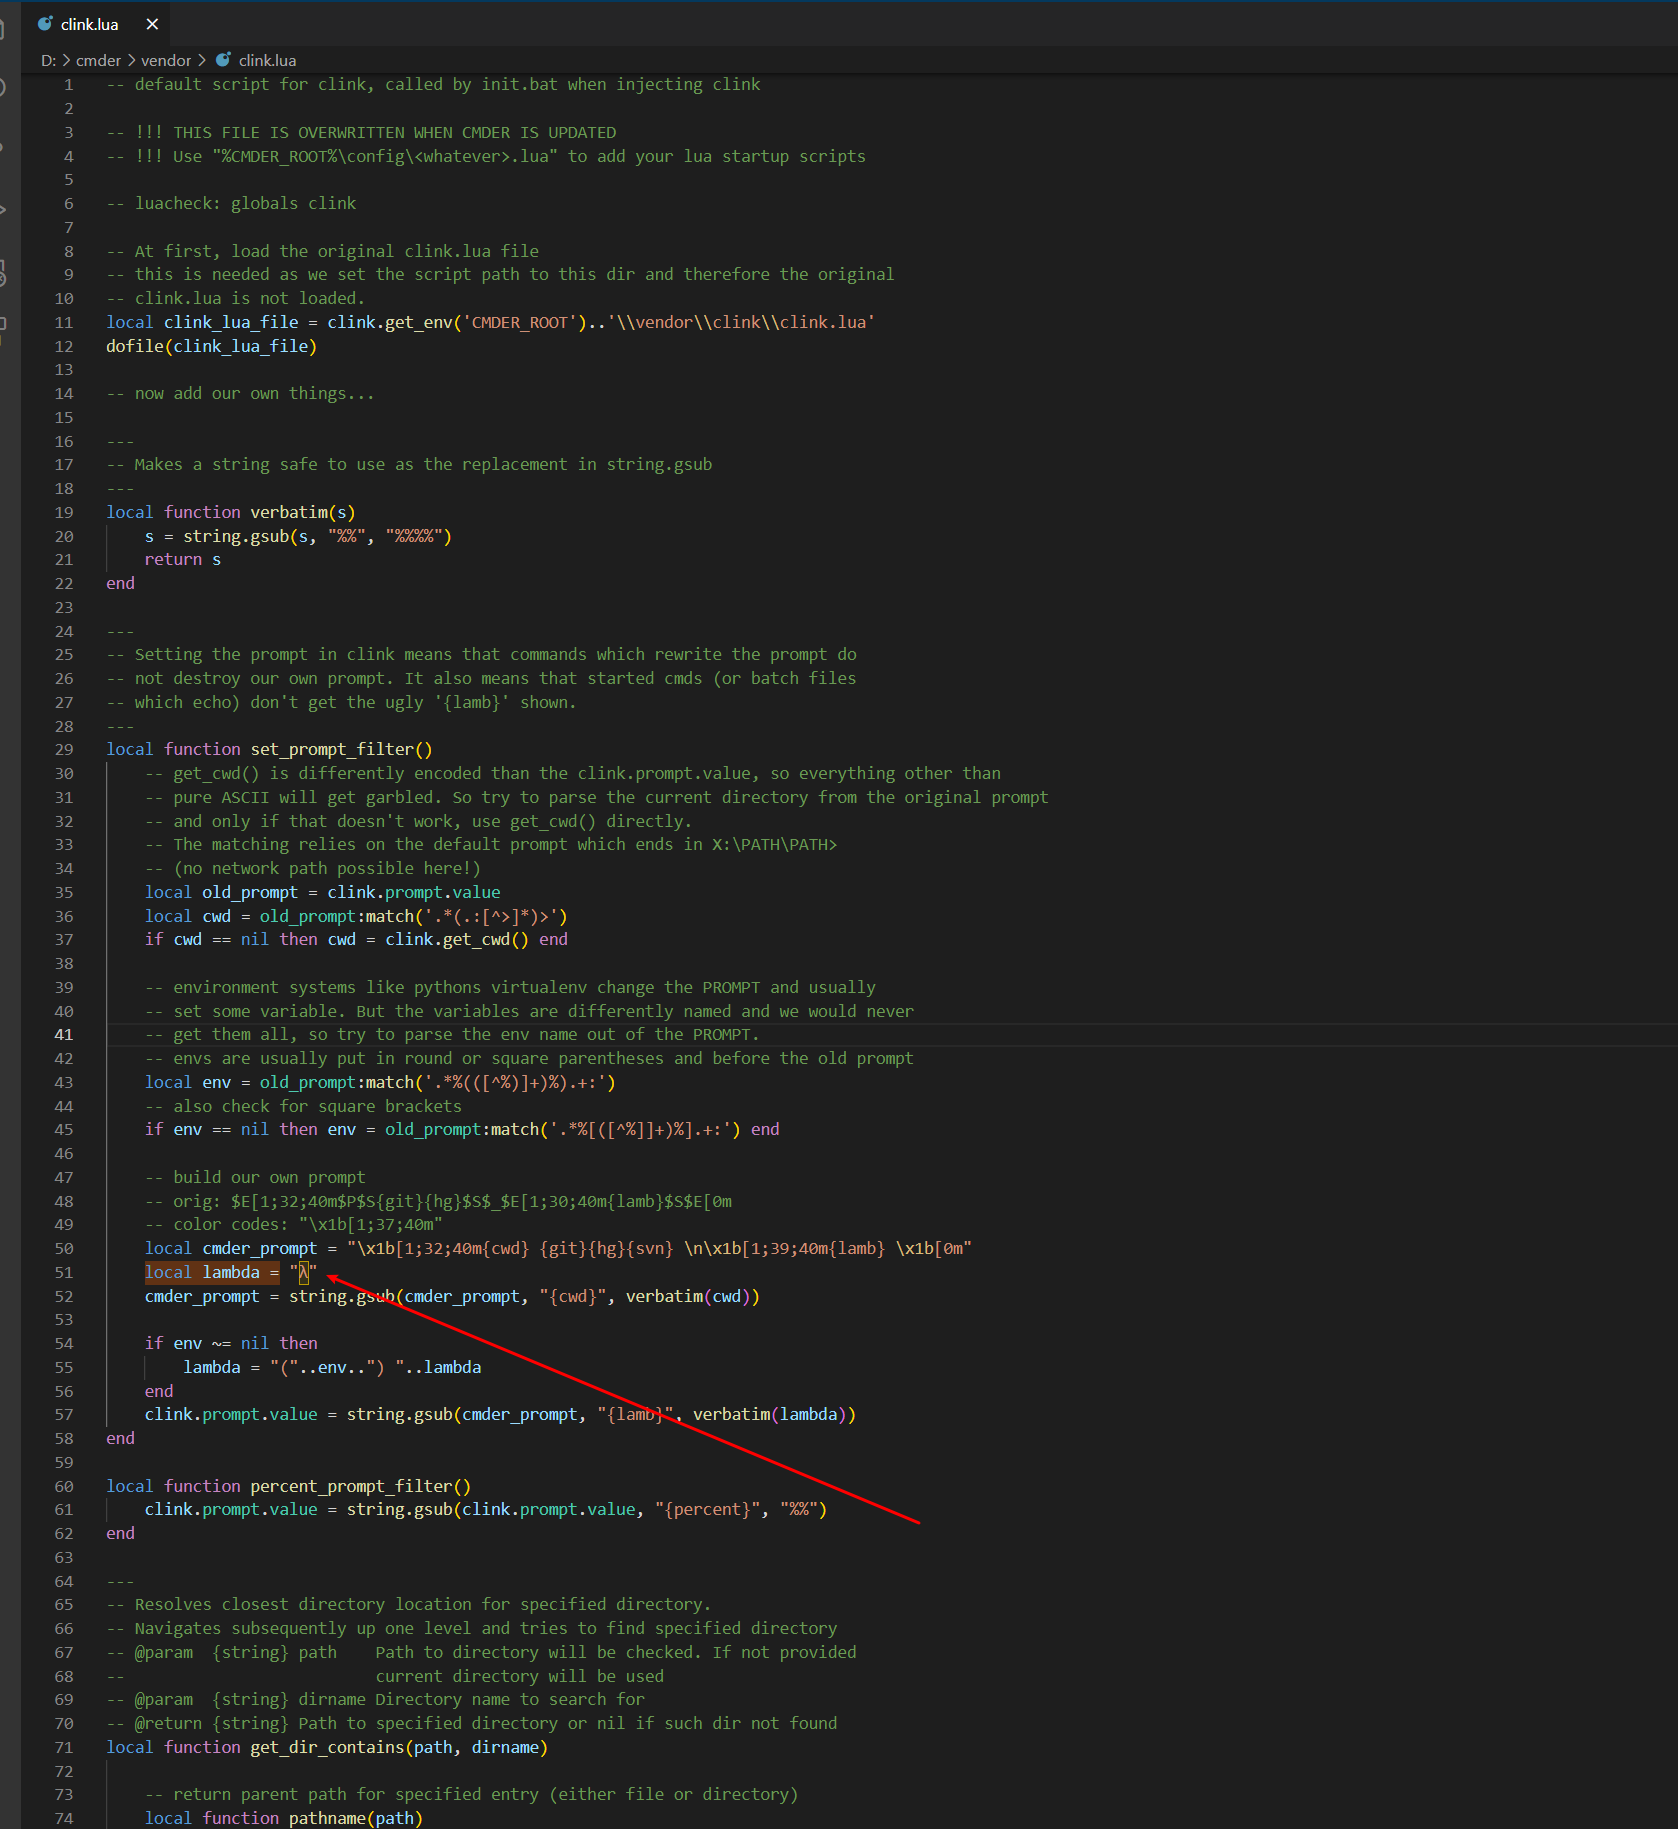Close the clink.lua editor tab

[x=152, y=24]
